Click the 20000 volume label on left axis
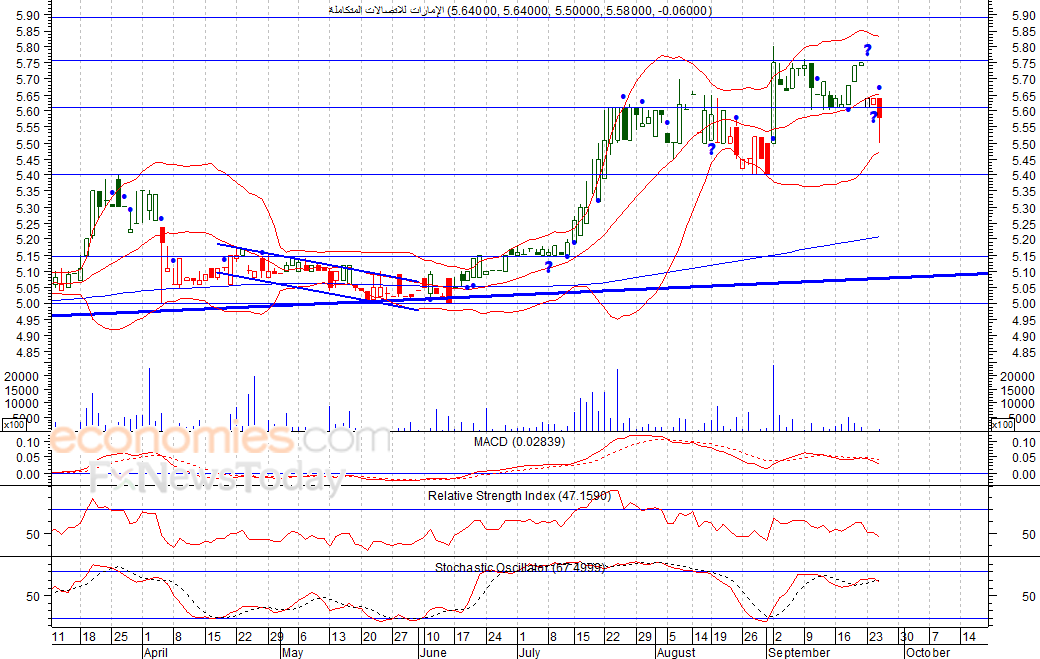This screenshot has width=1040, height=659. 22,376
